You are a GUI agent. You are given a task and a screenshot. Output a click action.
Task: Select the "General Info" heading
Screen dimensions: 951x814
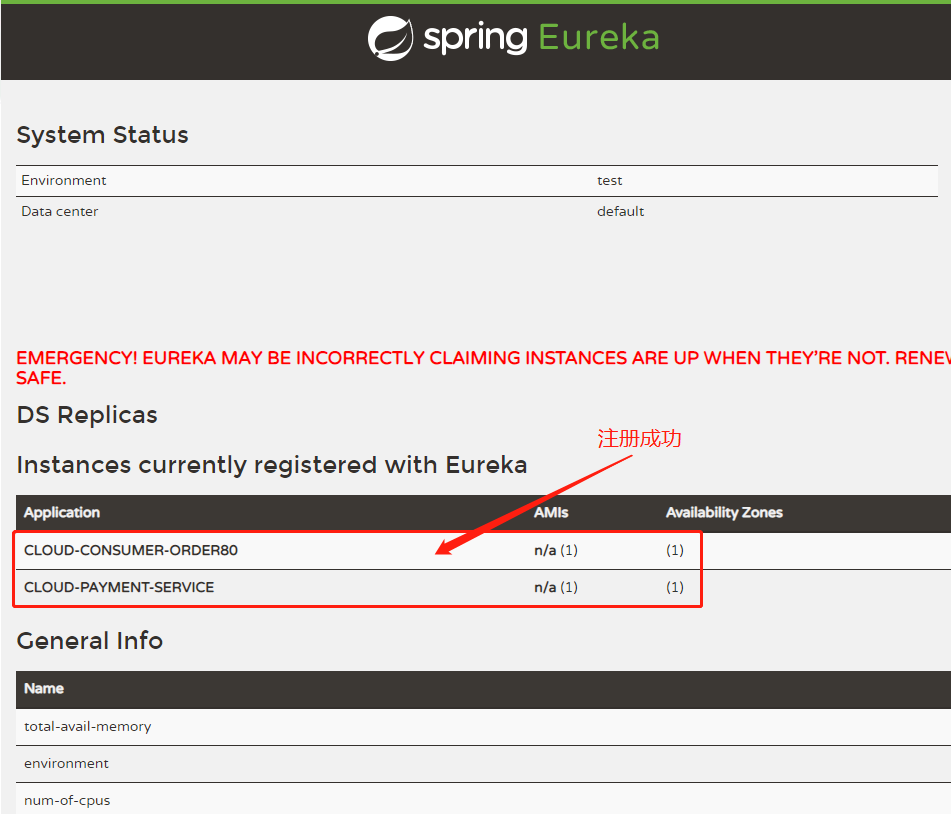[x=90, y=641]
